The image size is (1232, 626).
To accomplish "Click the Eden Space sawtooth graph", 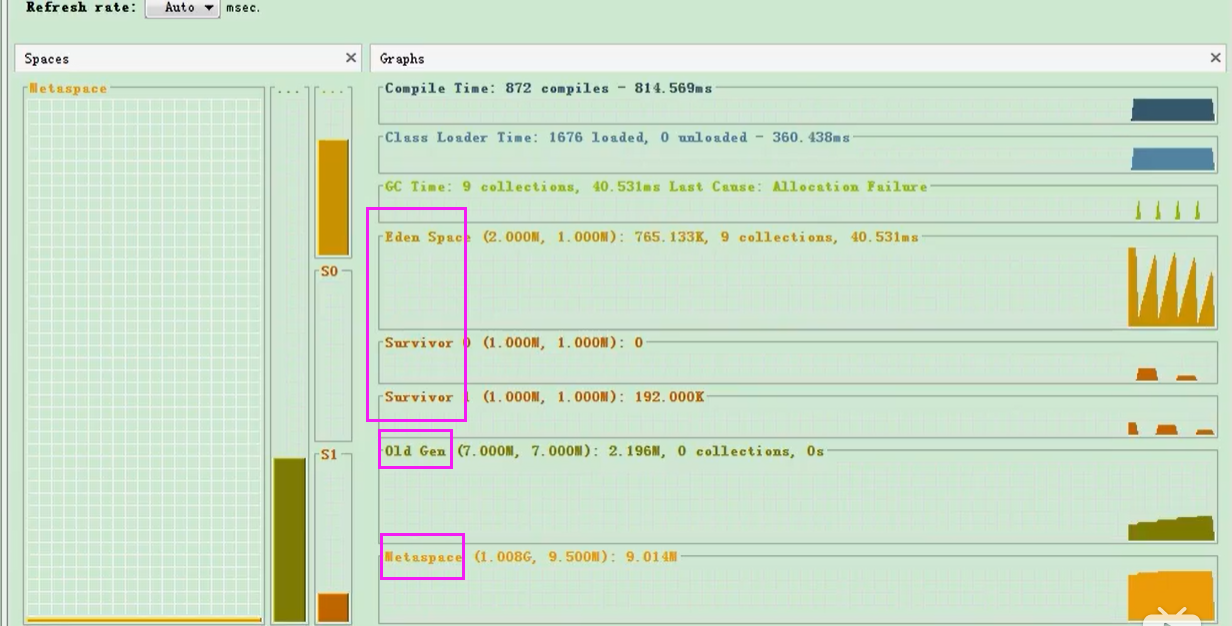I will tap(1171, 287).
